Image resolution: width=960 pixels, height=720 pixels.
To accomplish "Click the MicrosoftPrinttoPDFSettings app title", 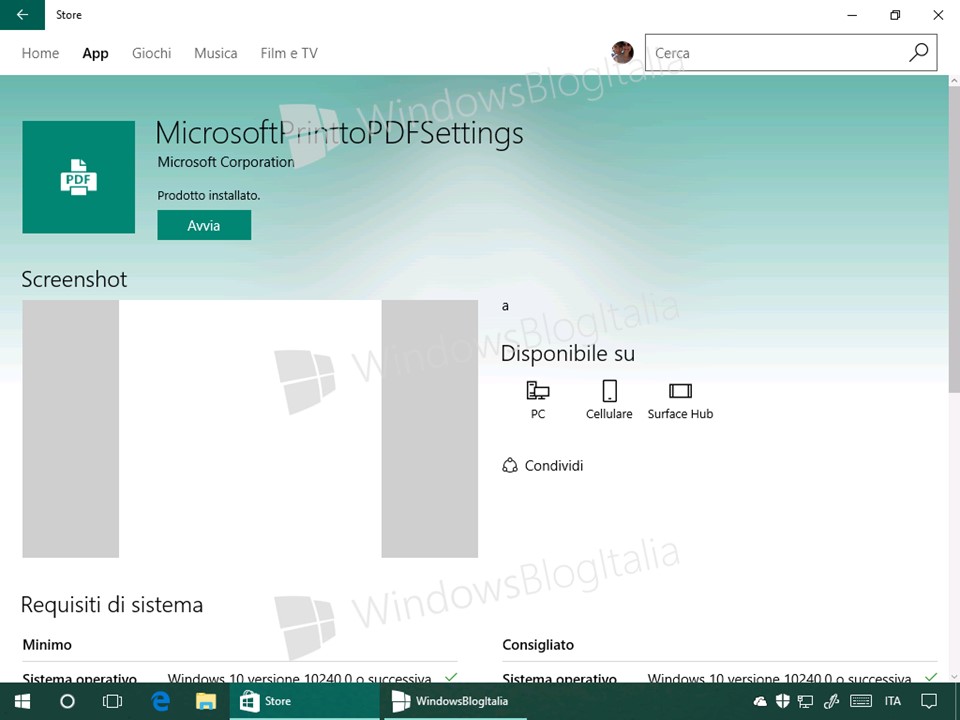I will pos(340,133).
